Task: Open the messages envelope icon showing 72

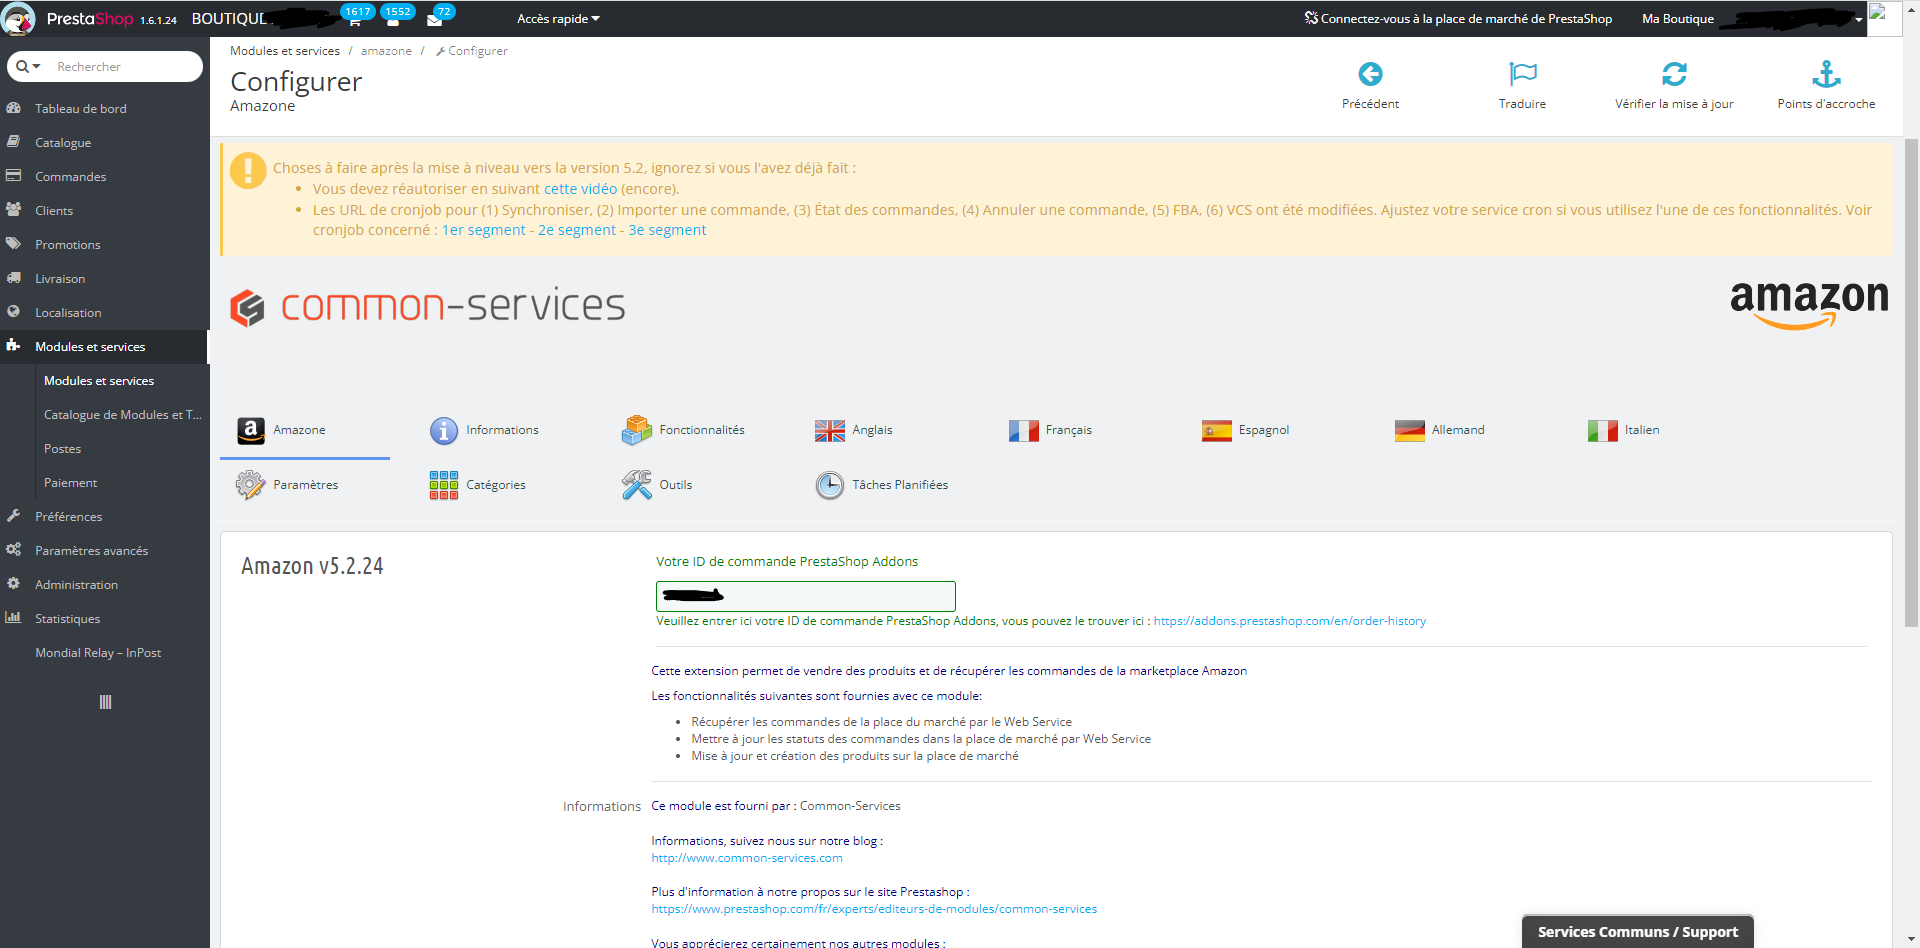Action: [x=435, y=19]
